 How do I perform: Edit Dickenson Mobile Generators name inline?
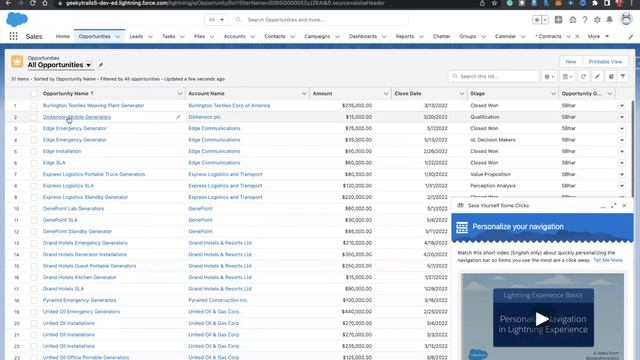[178, 117]
